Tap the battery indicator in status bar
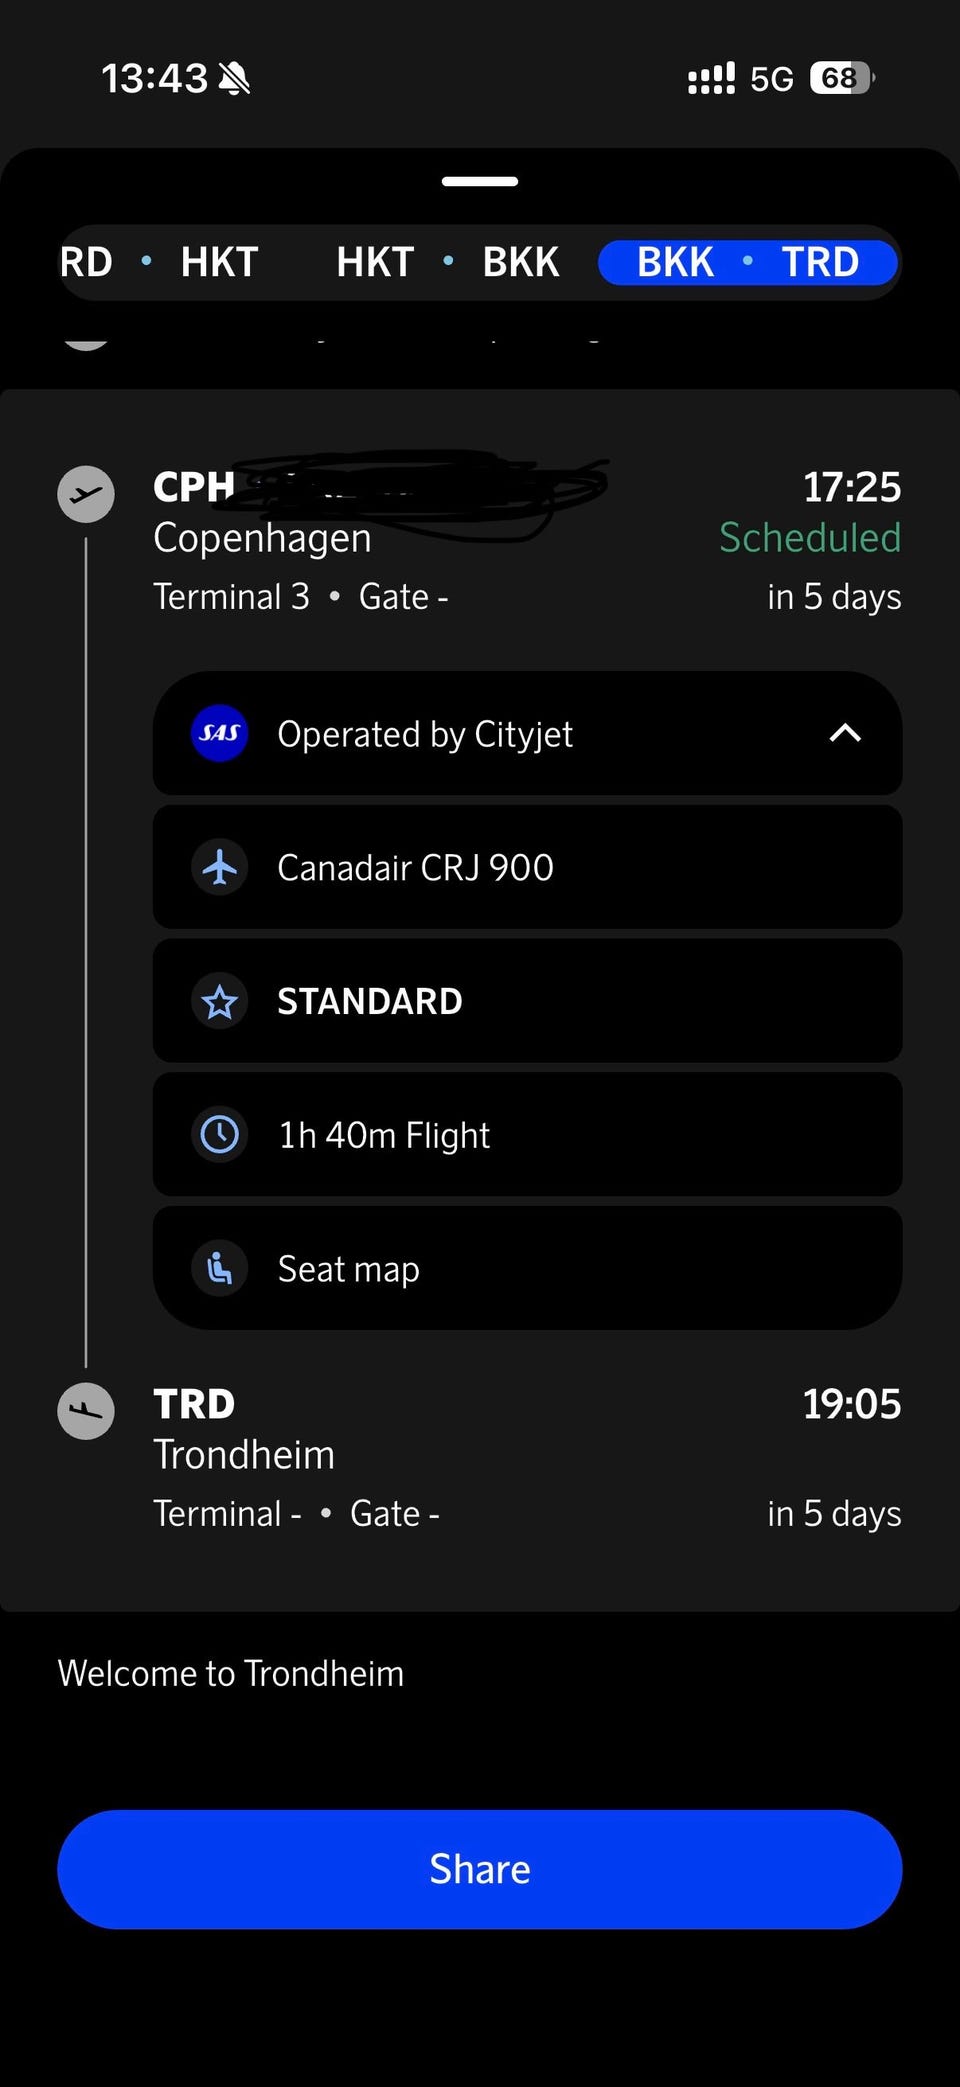Screen dimensions: 960x2087 [841, 78]
